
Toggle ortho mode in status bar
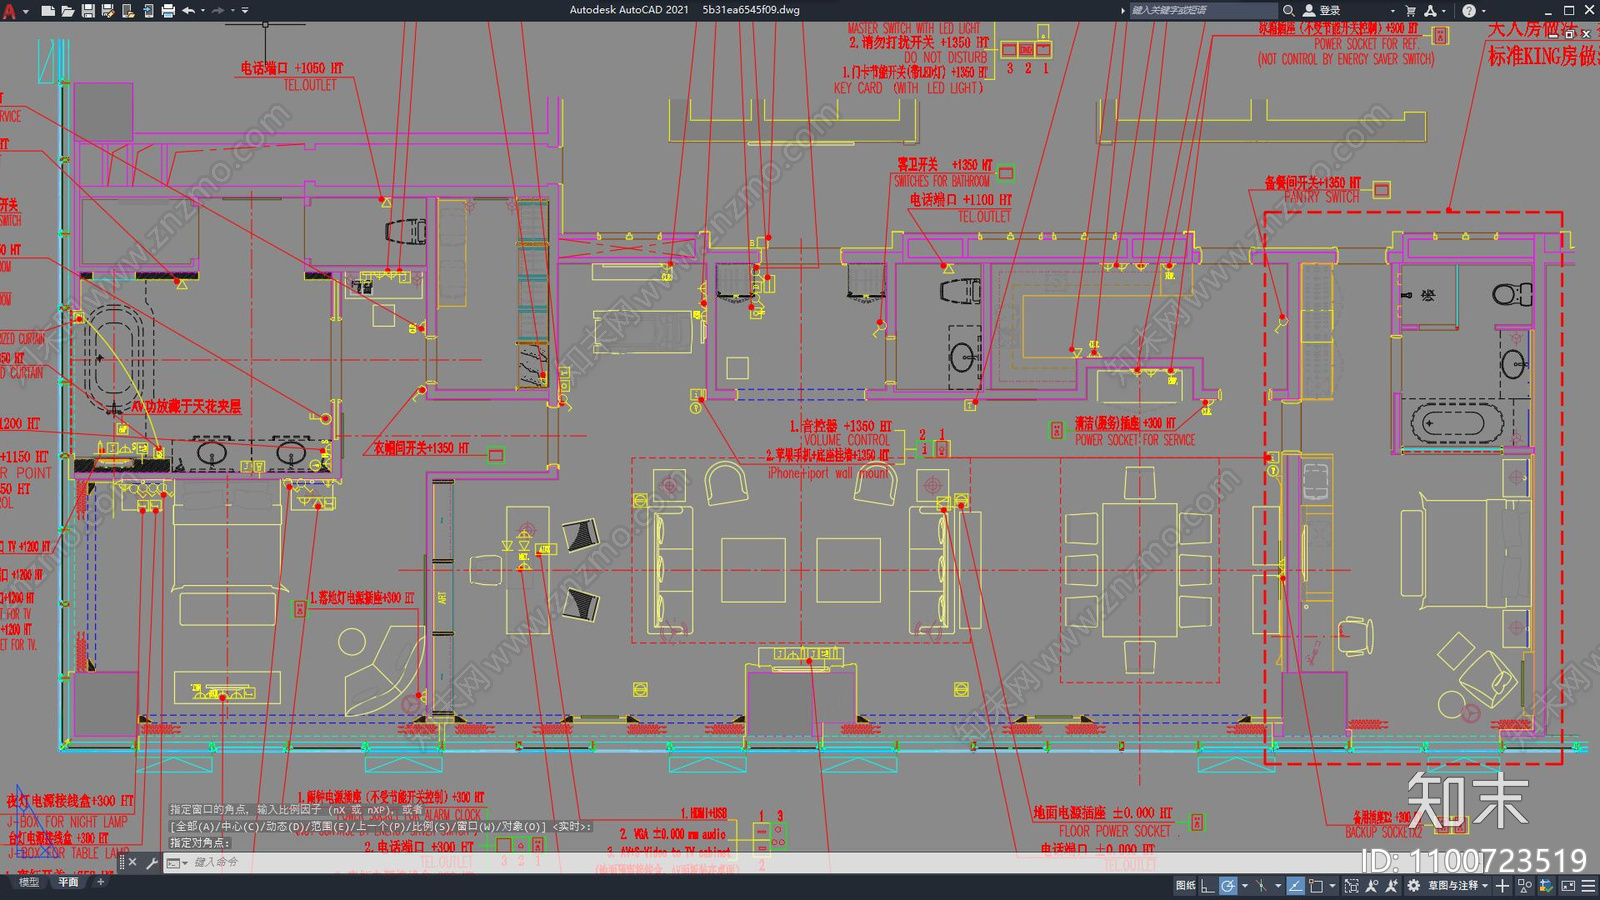tap(1208, 886)
